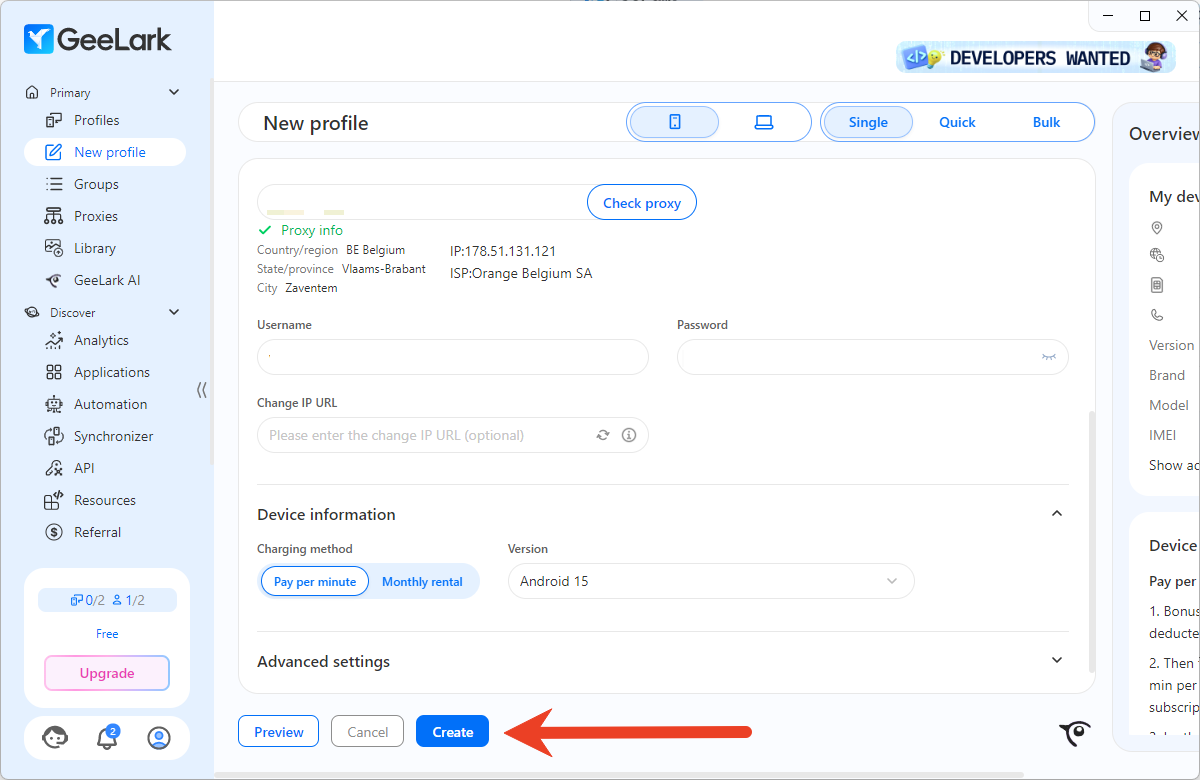
Task: Open the support agent face icon
Action: tap(55, 738)
